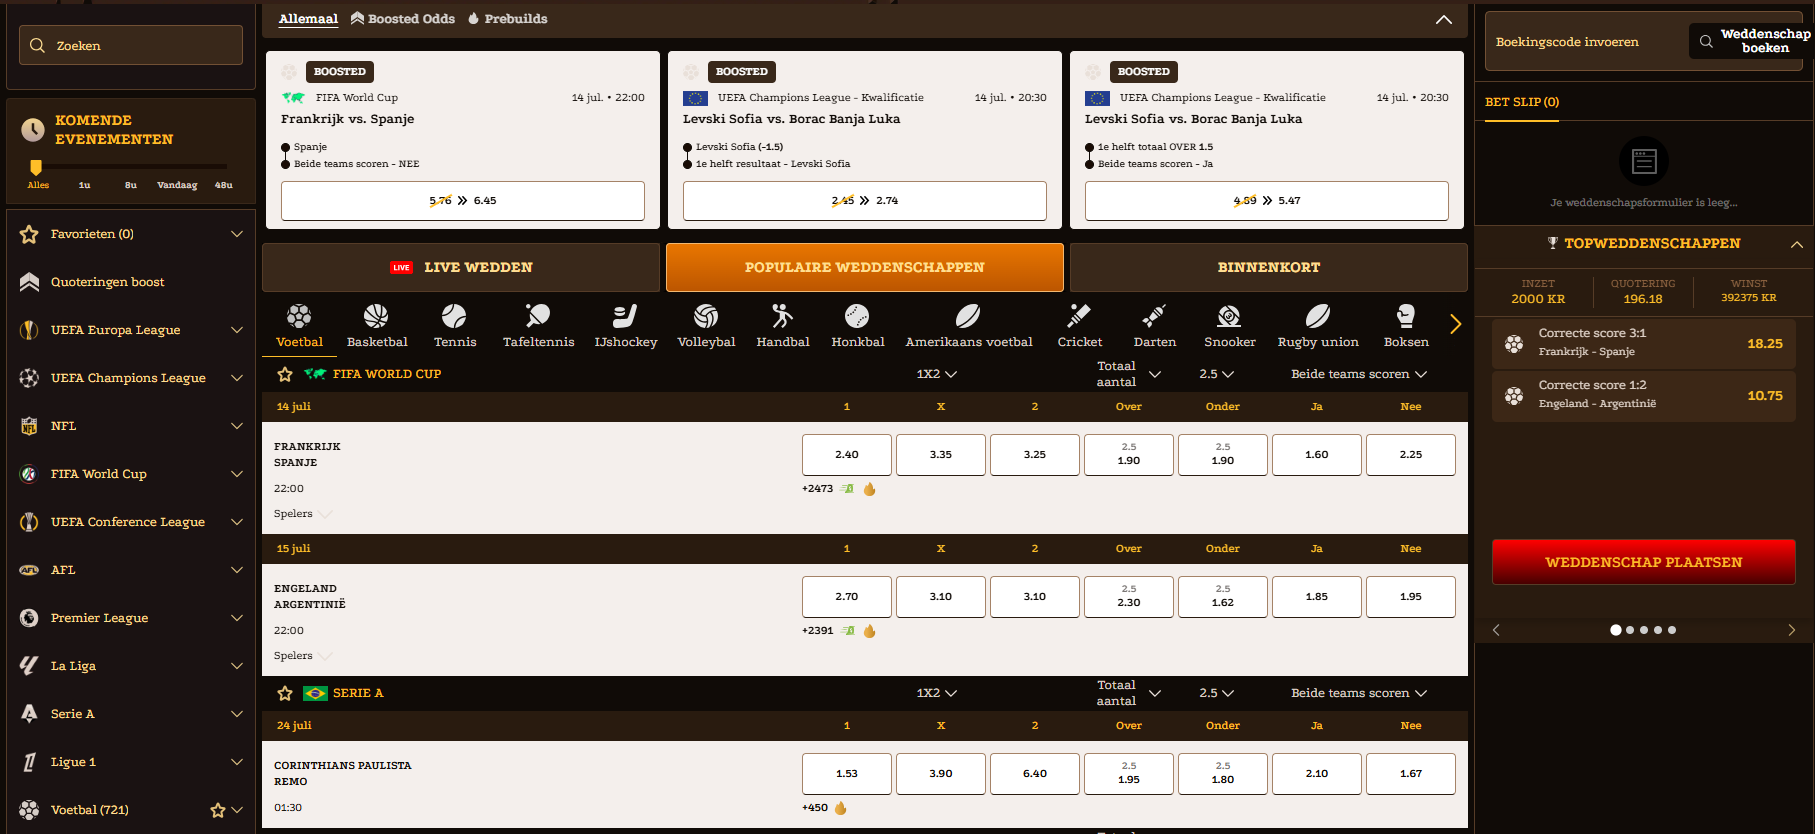Switch to the Prebuilds tab
The image size is (1815, 834).
pyautogui.click(x=508, y=19)
